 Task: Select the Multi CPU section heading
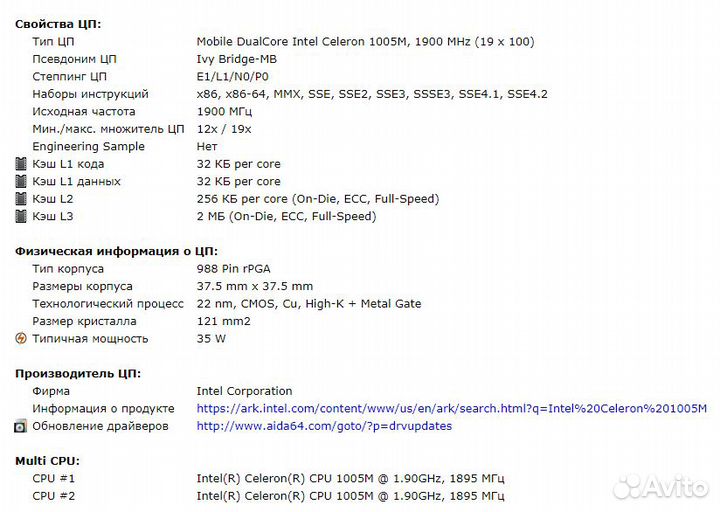point(47,461)
